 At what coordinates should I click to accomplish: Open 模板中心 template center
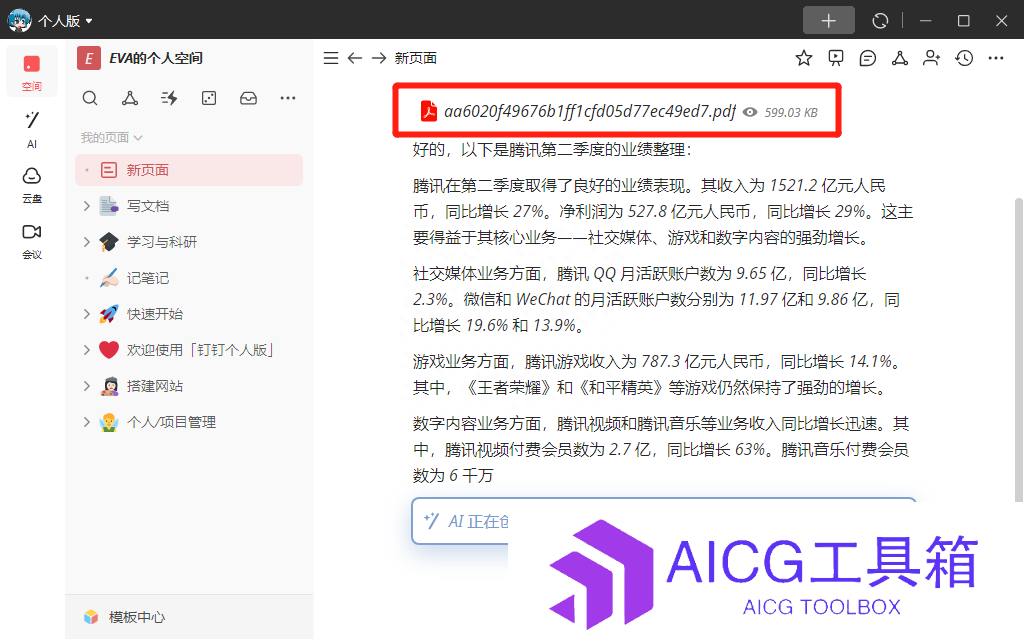pos(124,617)
